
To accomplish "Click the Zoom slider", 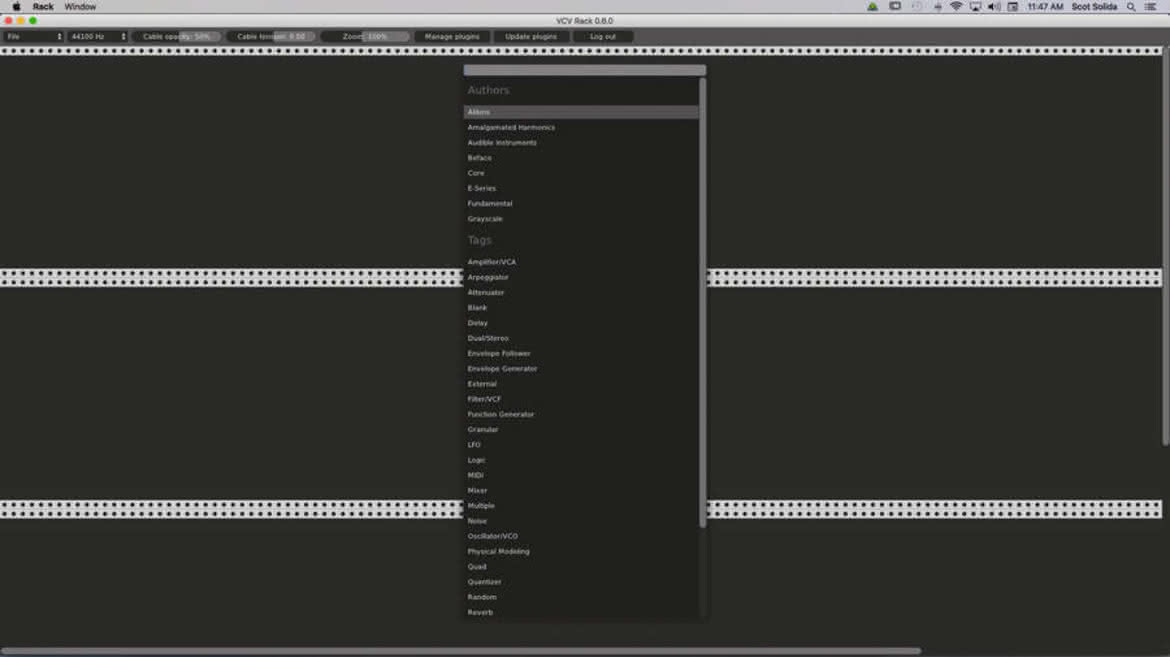I will (366, 37).
